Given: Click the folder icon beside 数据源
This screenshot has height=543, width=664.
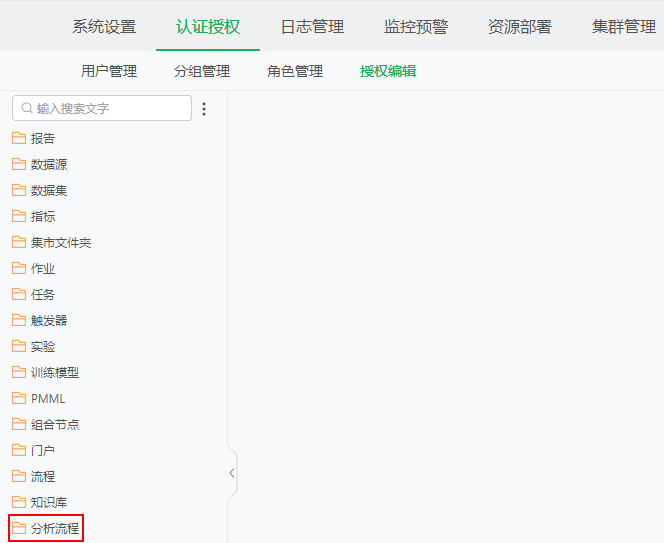Looking at the screenshot, I should [x=19, y=164].
